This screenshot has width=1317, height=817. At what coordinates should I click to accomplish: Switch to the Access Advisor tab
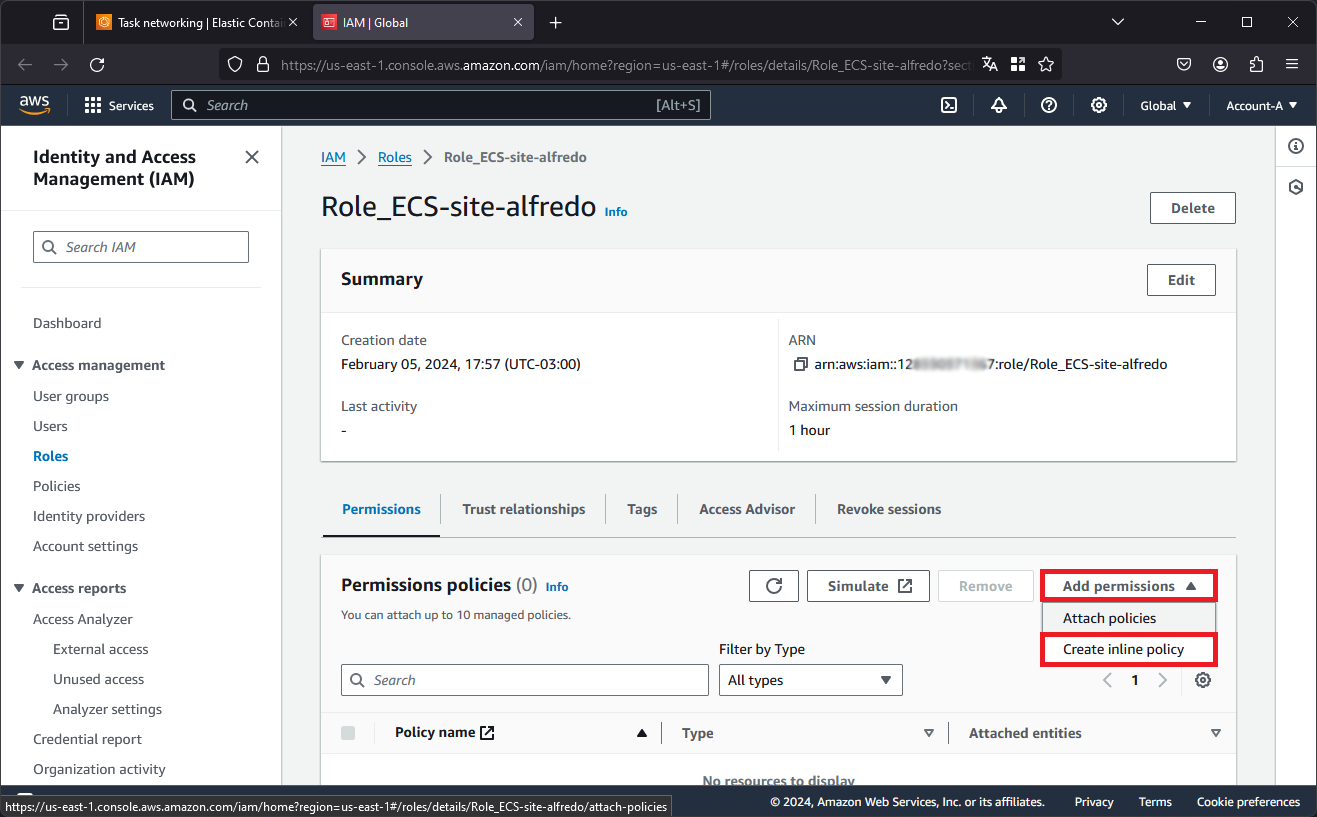point(747,509)
